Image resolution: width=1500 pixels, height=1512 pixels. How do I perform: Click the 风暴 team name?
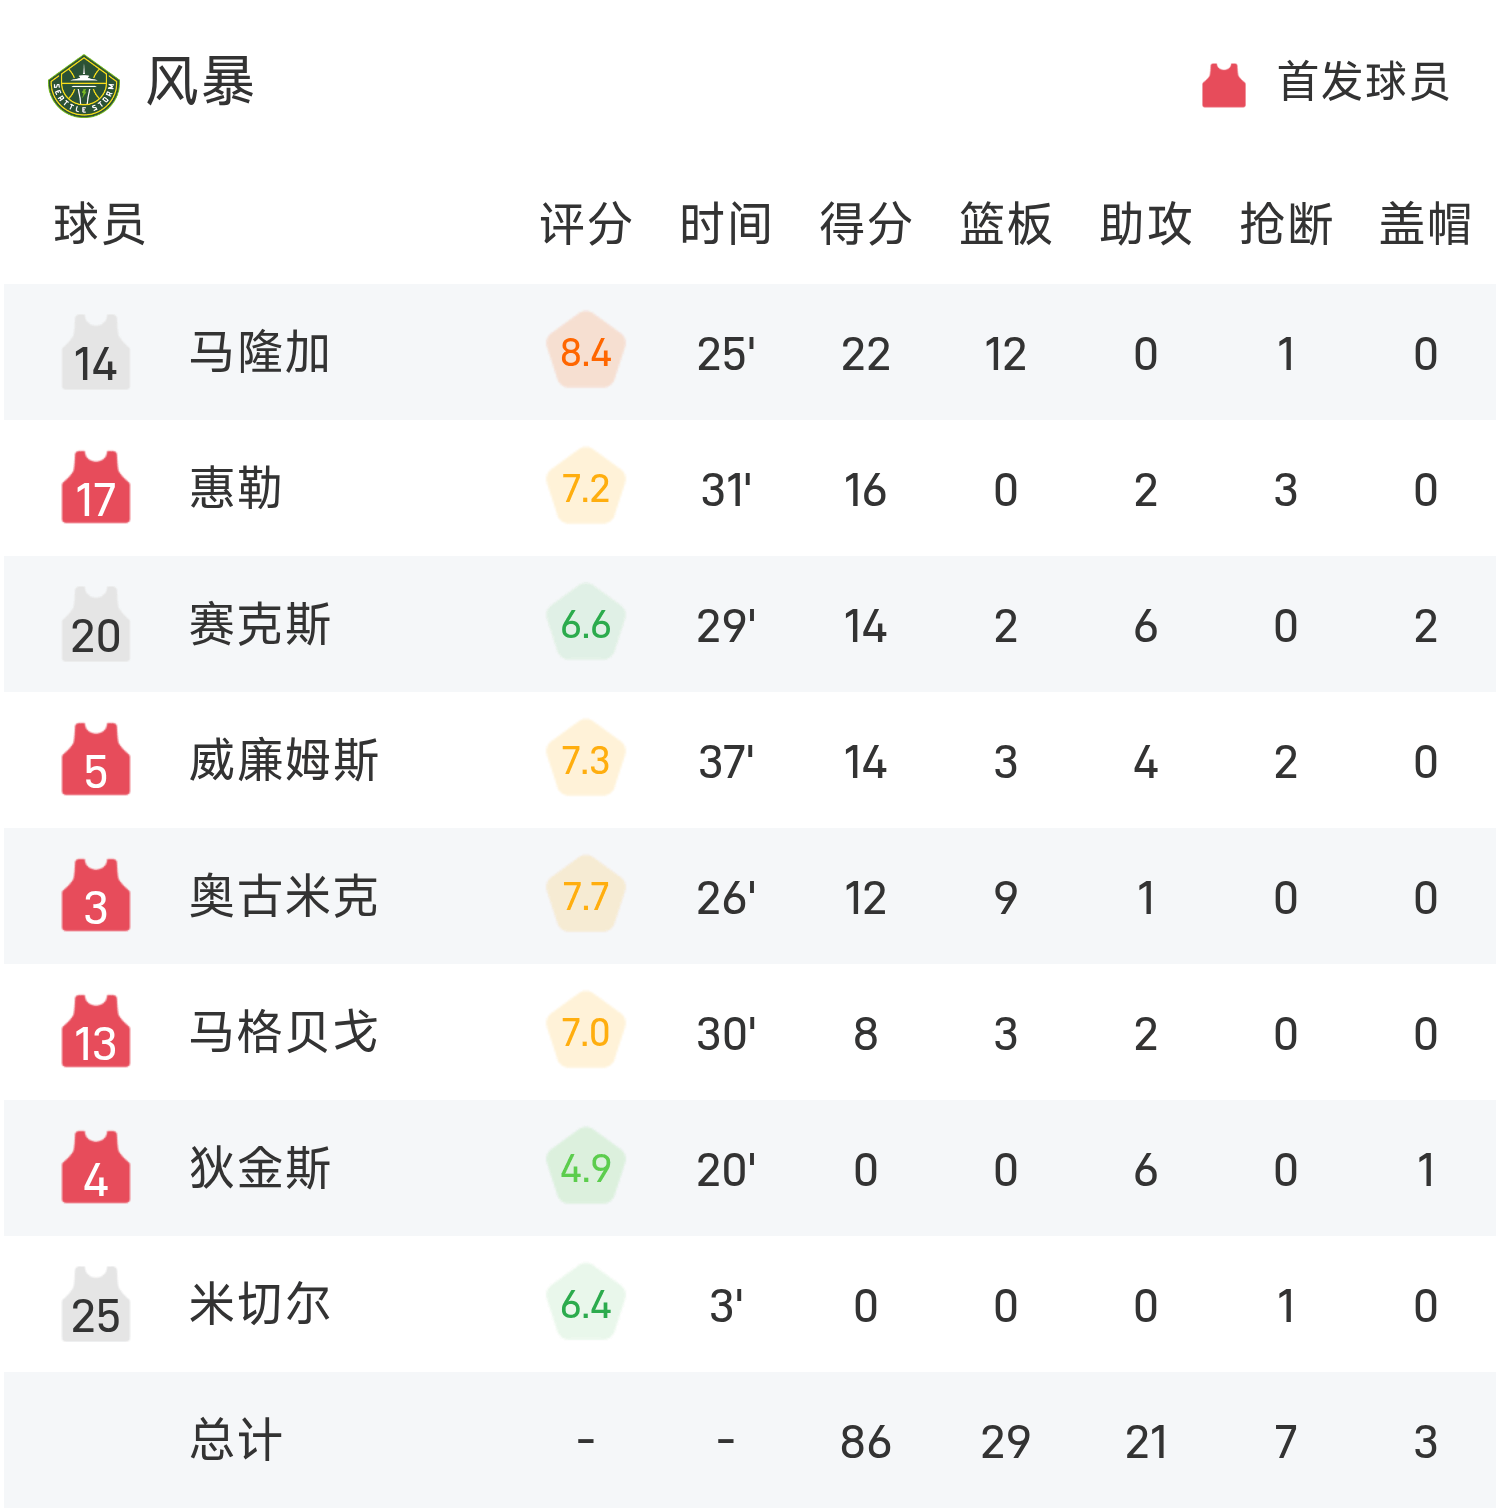200,82
